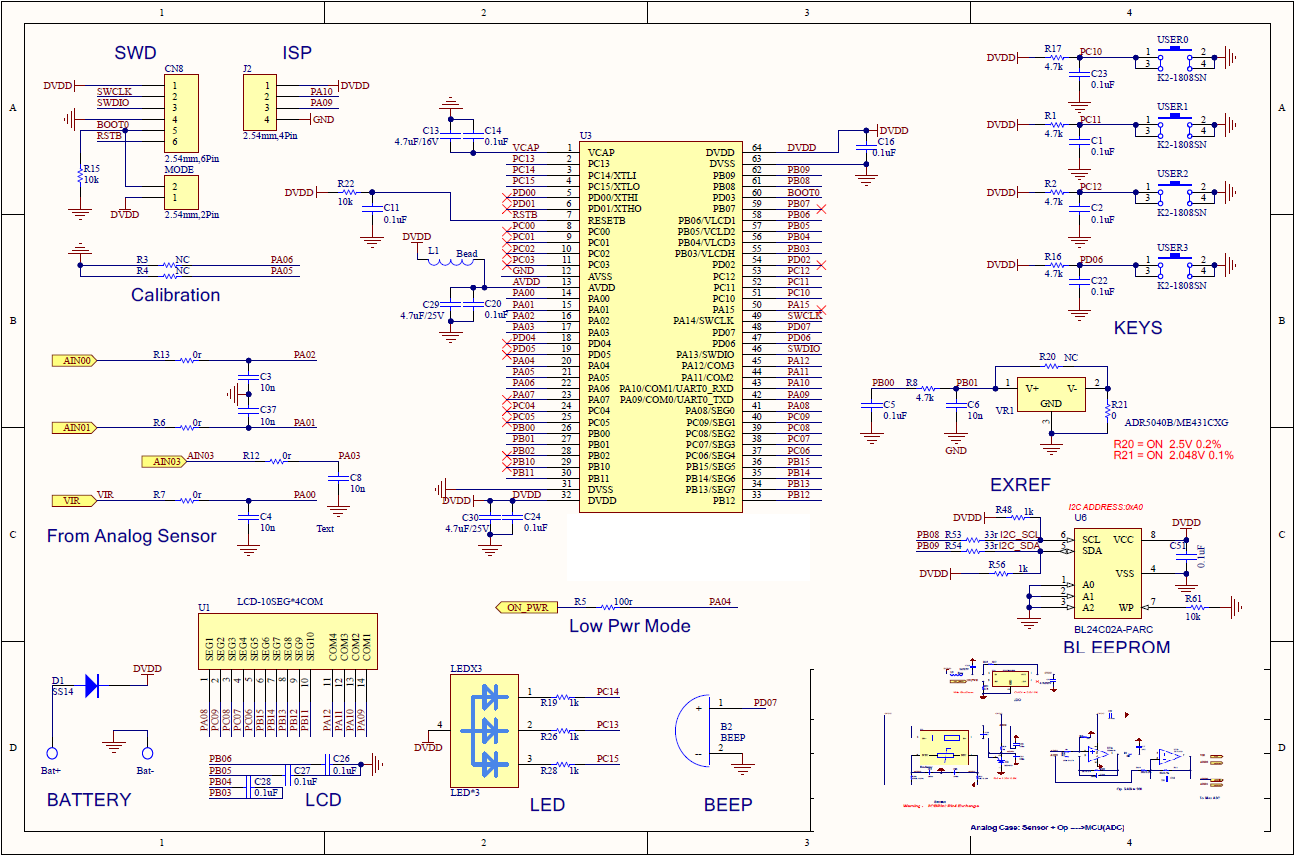The width and height of the screenshot is (1301, 860).
Task: Click the 'From Analog Sensor' label
Action: click(131, 536)
